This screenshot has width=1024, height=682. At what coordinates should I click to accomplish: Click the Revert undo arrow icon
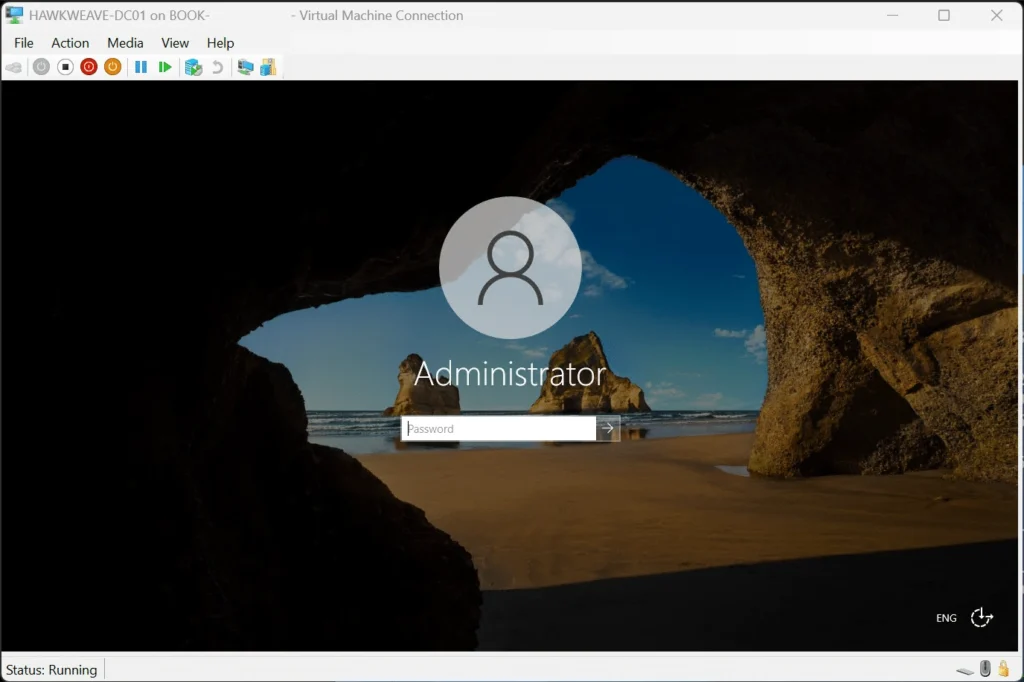click(x=217, y=67)
